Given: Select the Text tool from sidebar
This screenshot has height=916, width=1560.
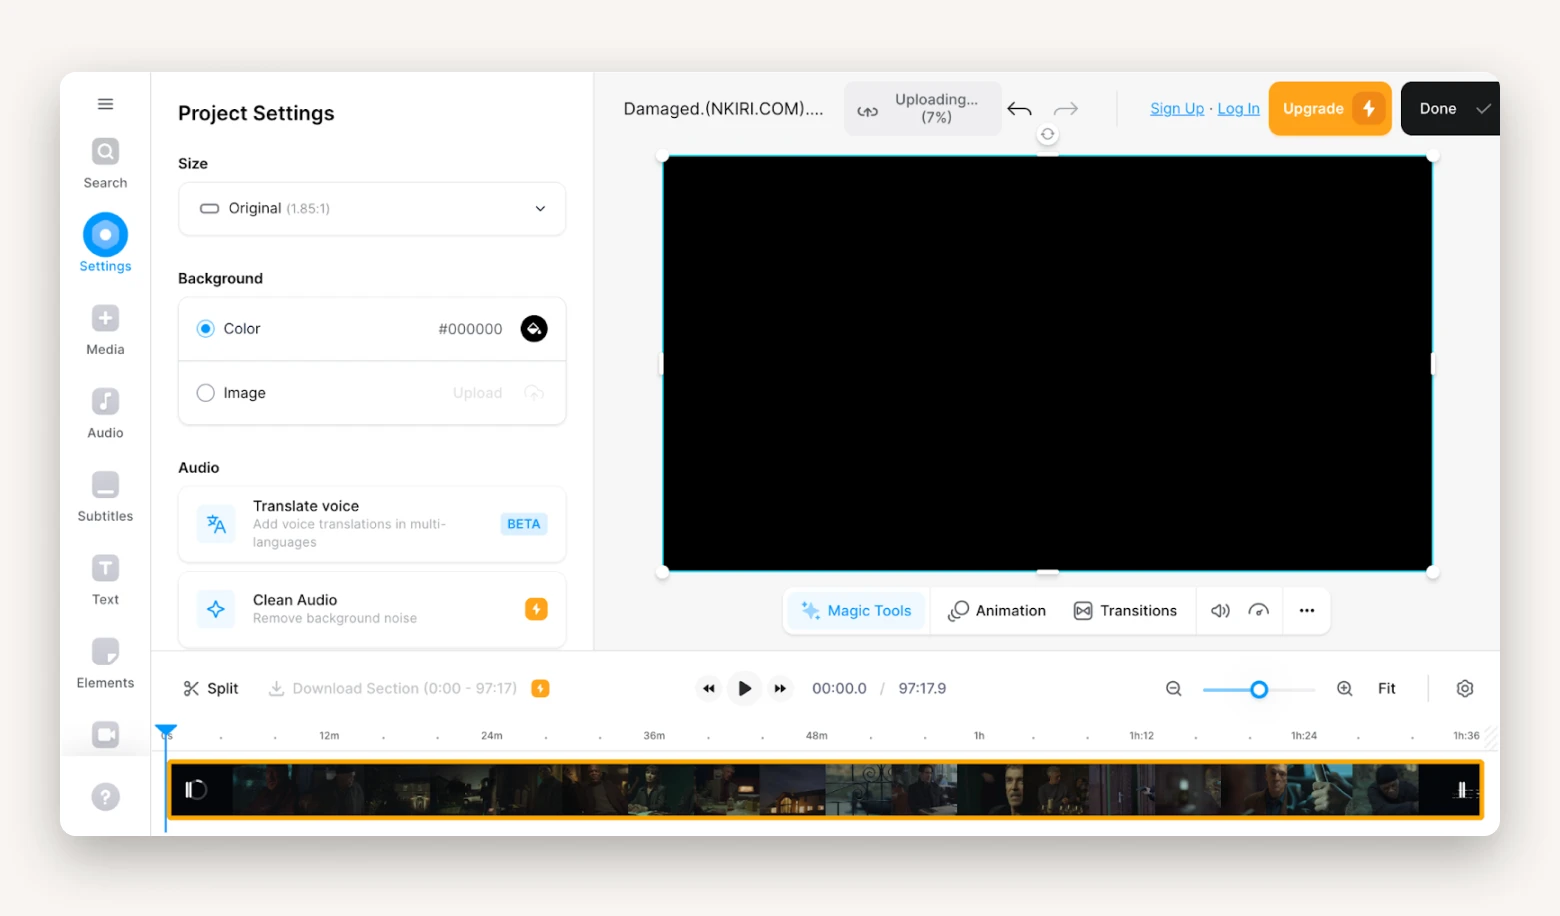Looking at the screenshot, I should point(104,580).
